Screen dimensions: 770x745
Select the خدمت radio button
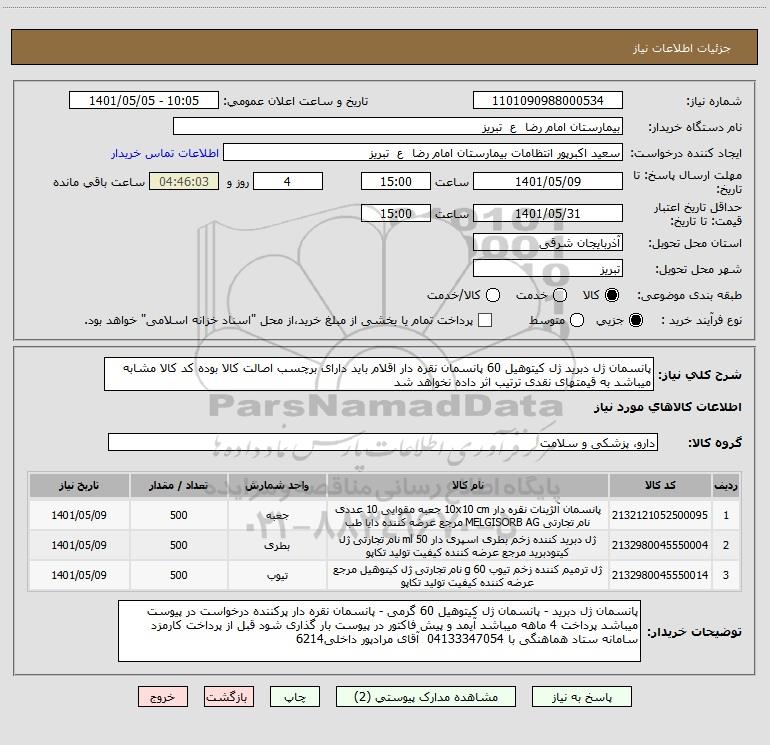click(x=560, y=295)
